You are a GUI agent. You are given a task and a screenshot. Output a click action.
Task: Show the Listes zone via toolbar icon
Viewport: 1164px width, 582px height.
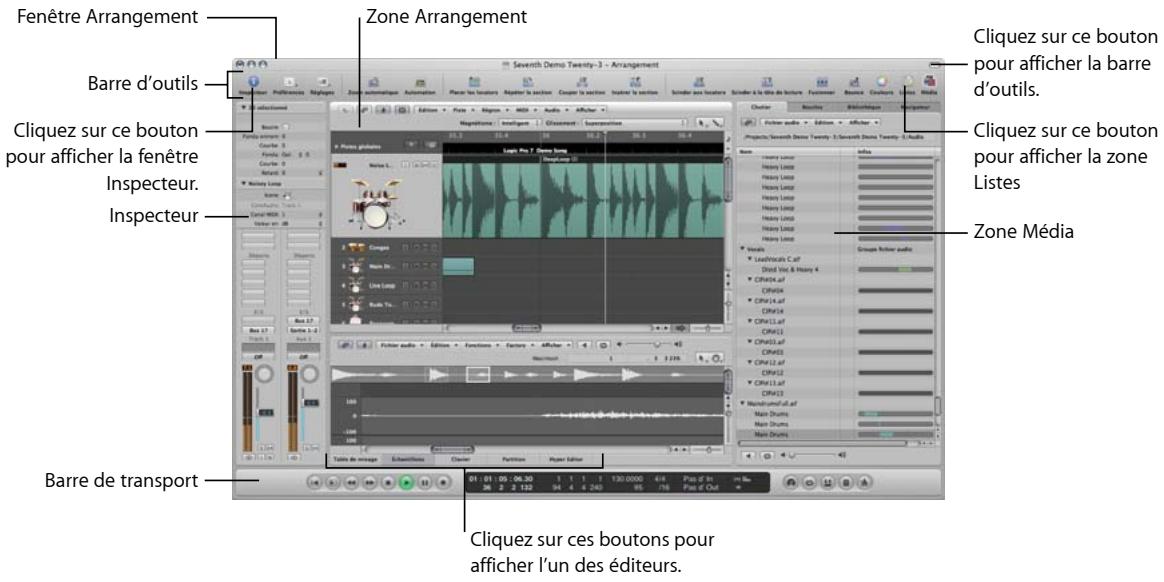coord(907,82)
